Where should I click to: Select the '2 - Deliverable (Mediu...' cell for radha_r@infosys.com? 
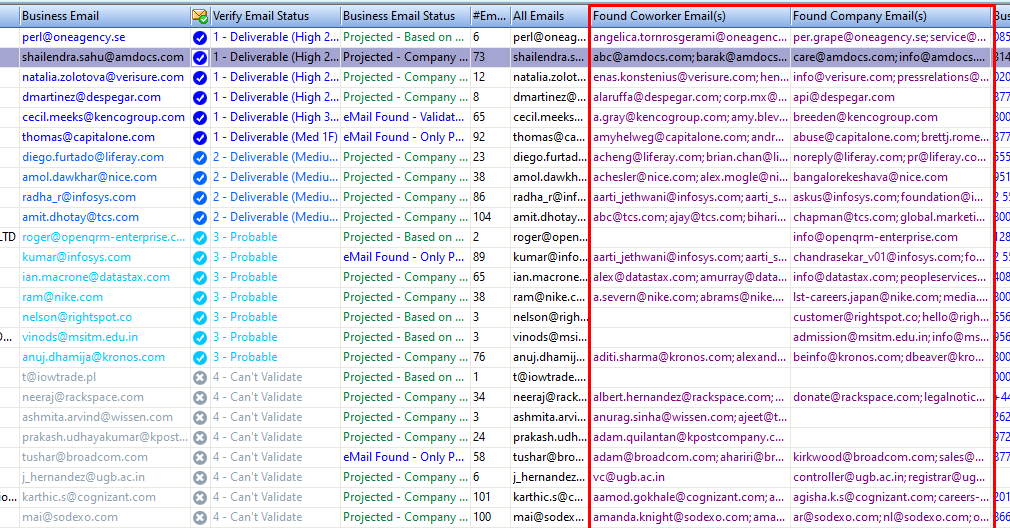point(275,197)
